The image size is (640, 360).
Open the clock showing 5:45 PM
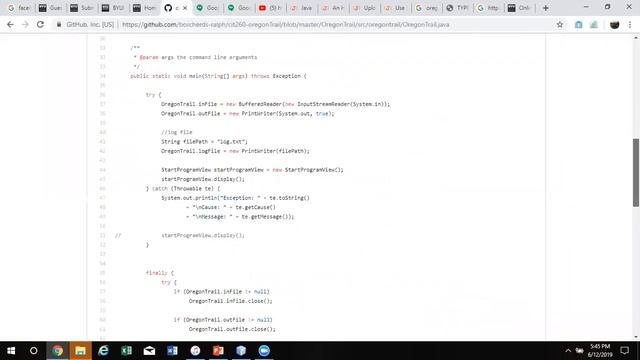coord(600,351)
